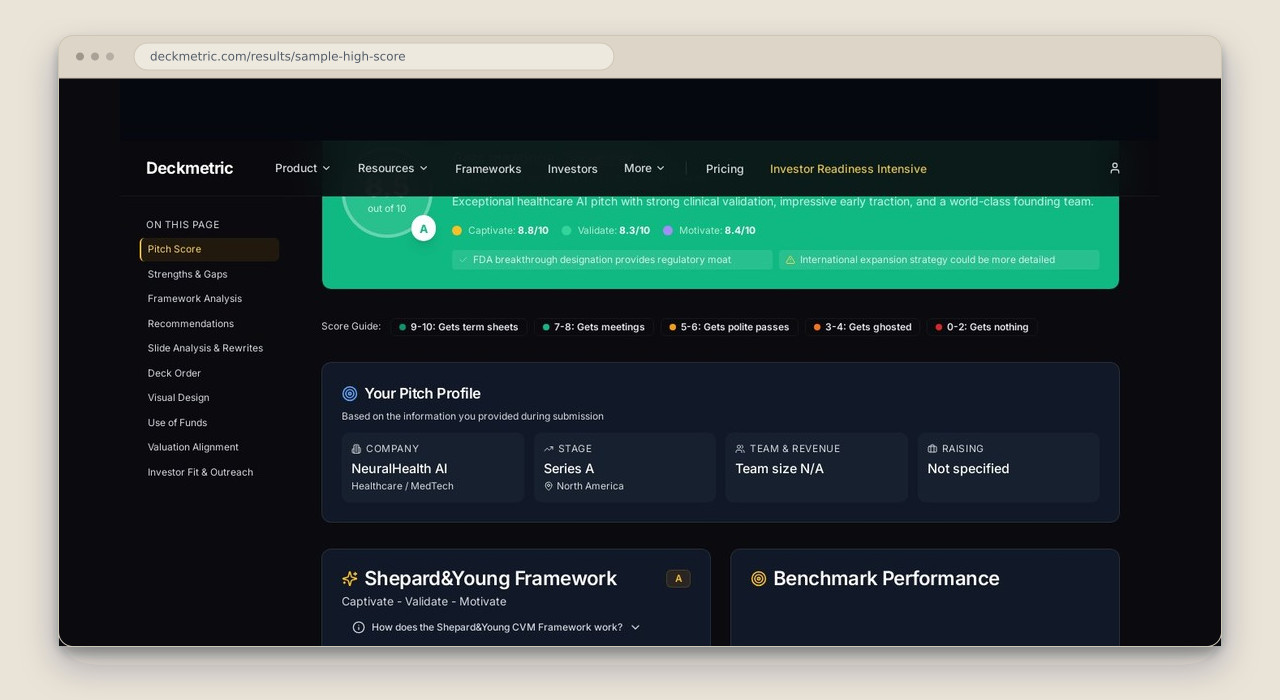1280x700 pixels.
Task: Click the A badge in Shepard&Young card
Action: [x=678, y=578]
